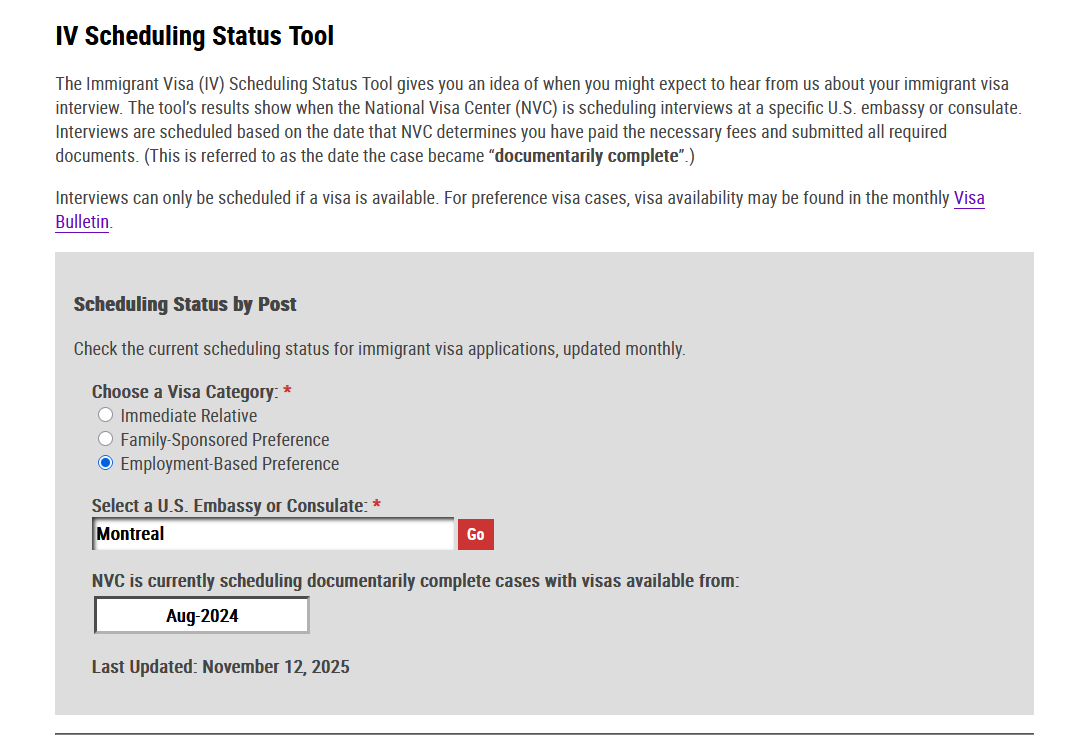Screen dimensions: 1075x740
Task: Click the IV Scheduling Status Tool heading
Action: pyautogui.click(x=194, y=37)
